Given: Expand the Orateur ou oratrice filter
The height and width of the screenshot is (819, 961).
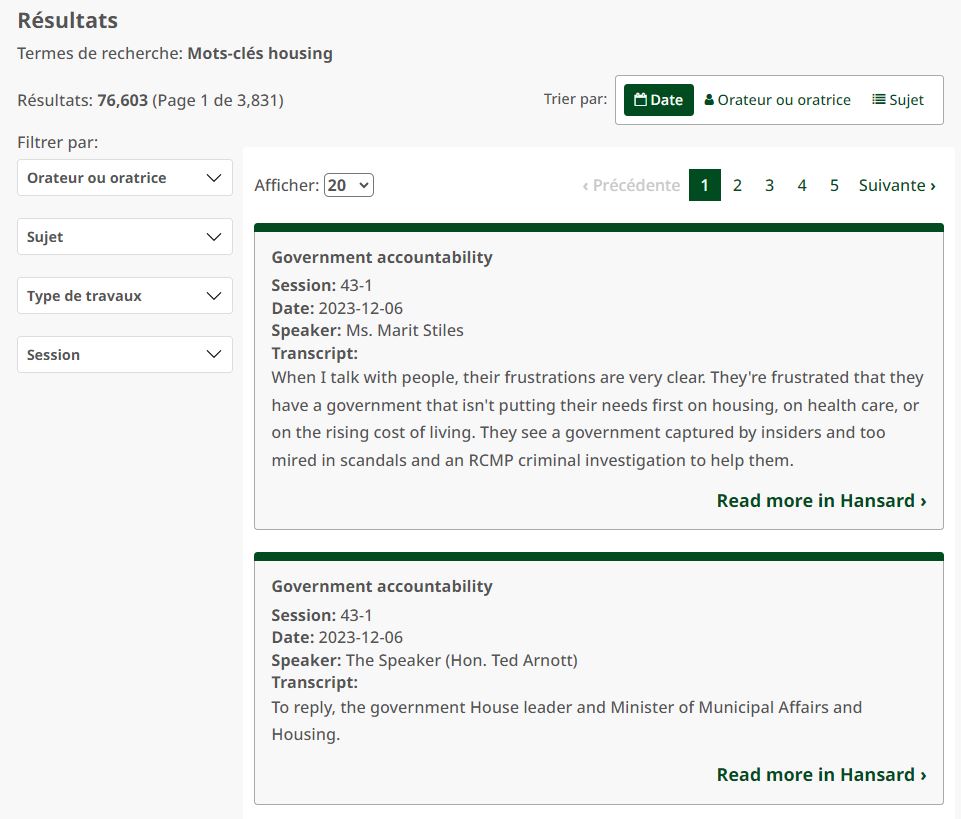Looking at the screenshot, I should click(x=125, y=178).
